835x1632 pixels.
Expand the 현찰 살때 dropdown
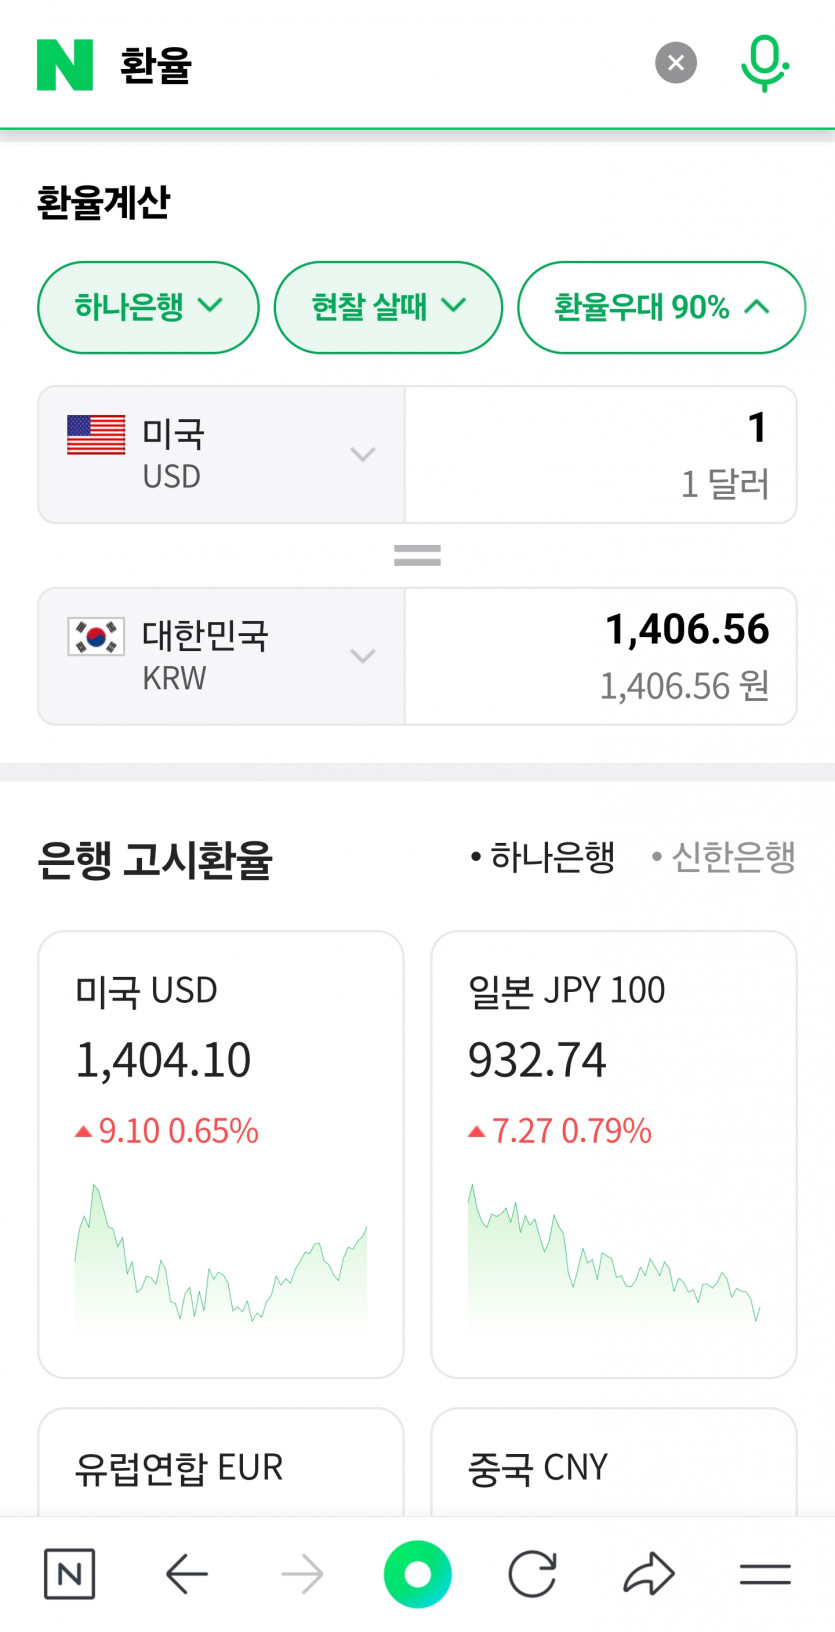(388, 307)
